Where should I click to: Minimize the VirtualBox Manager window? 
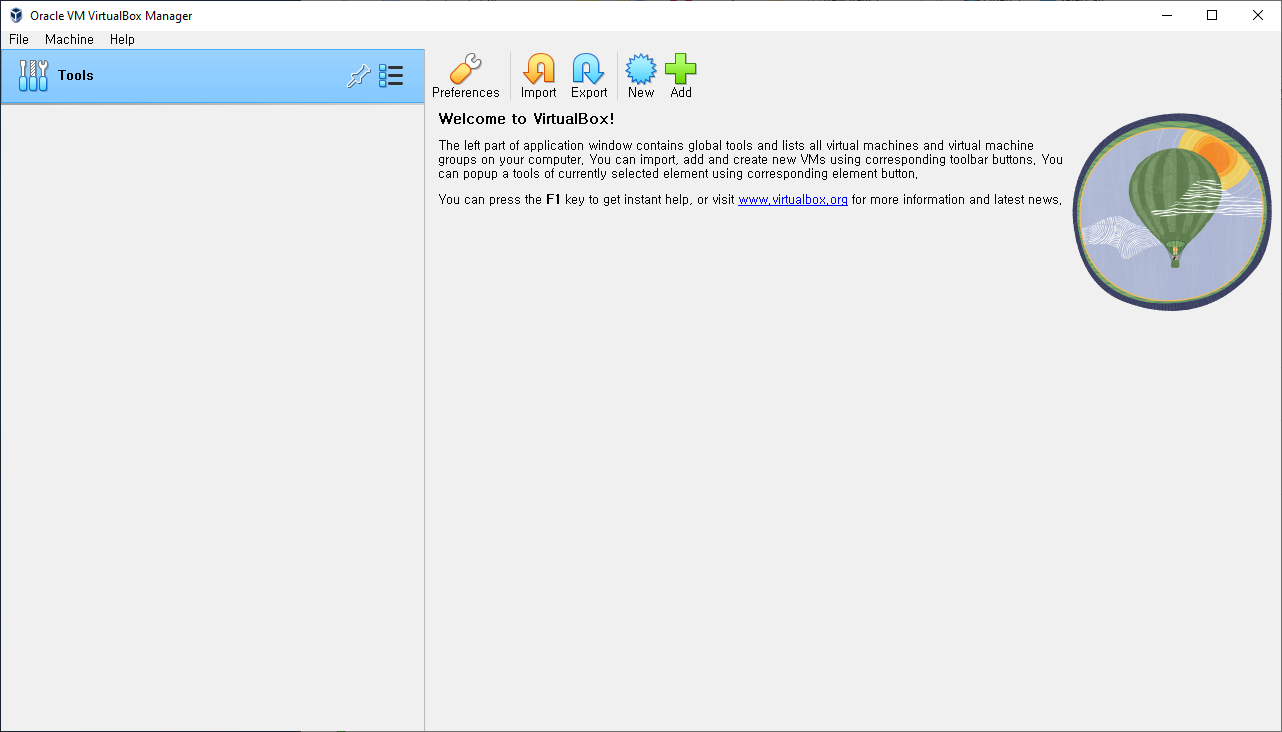point(1166,15)
